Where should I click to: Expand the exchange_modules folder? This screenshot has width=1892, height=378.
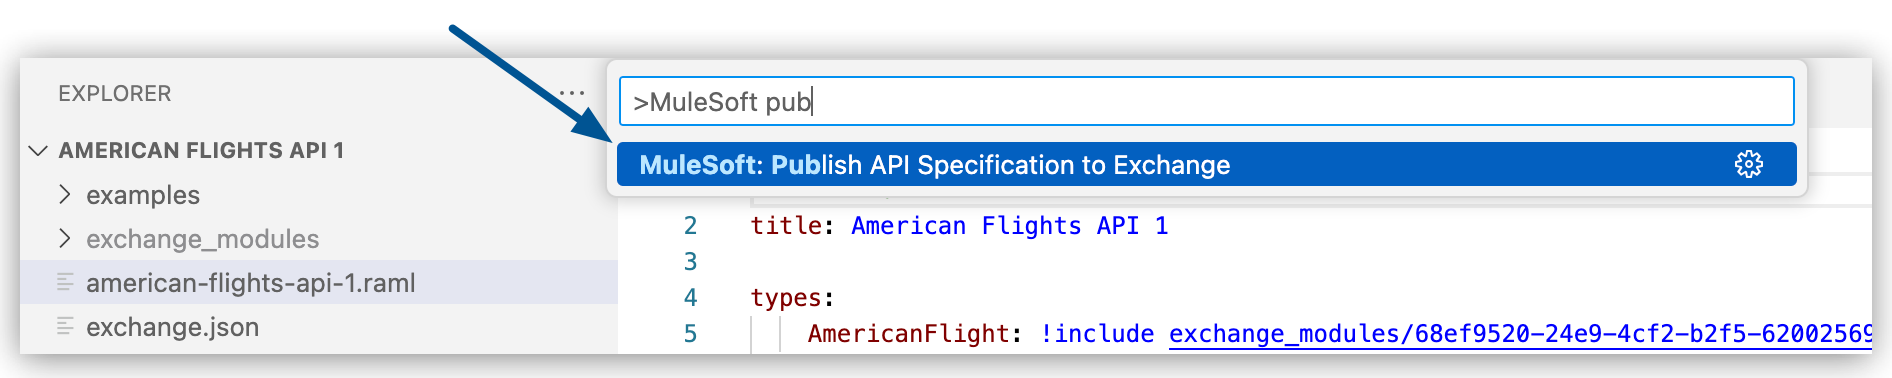[x=65, y=239]
